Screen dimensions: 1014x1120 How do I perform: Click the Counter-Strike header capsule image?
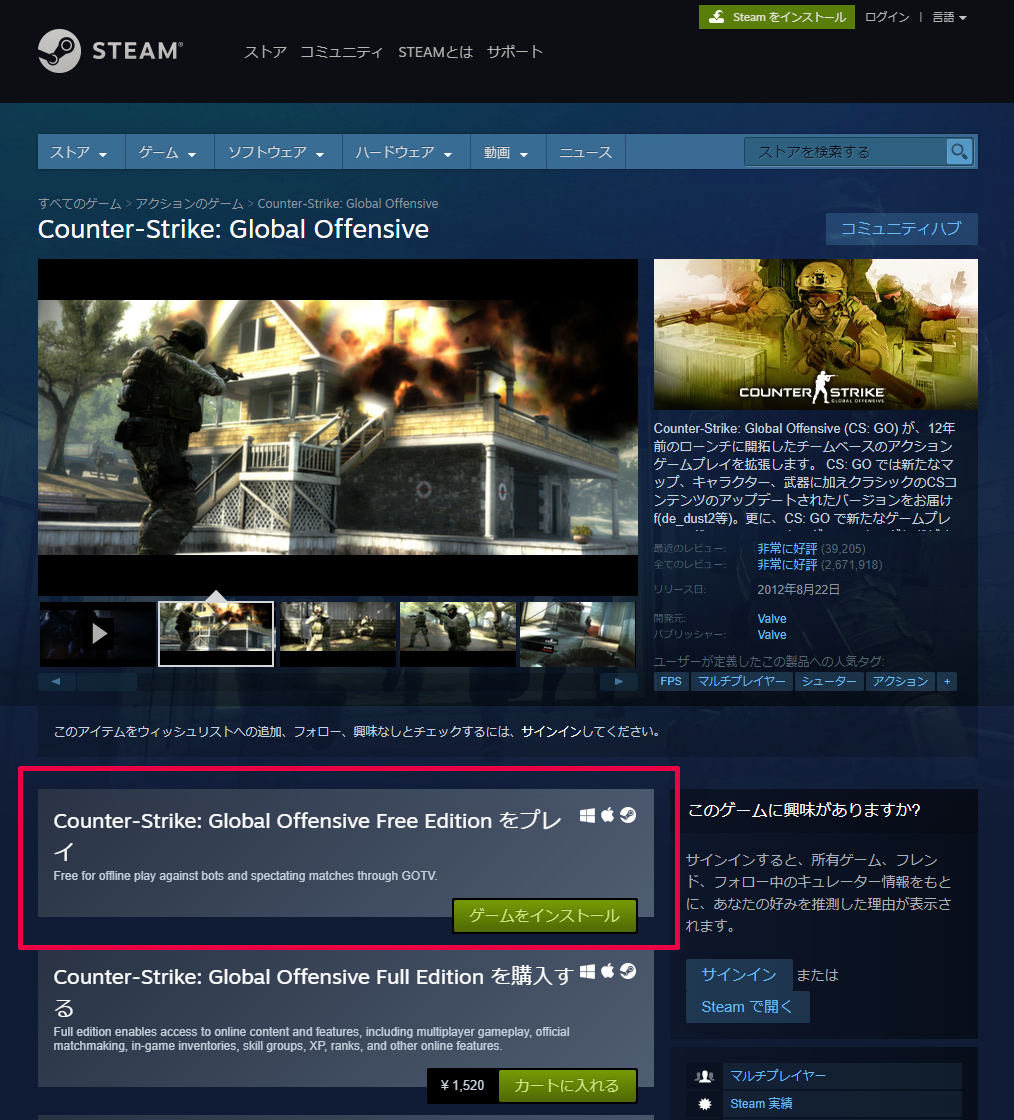[815, 334]
